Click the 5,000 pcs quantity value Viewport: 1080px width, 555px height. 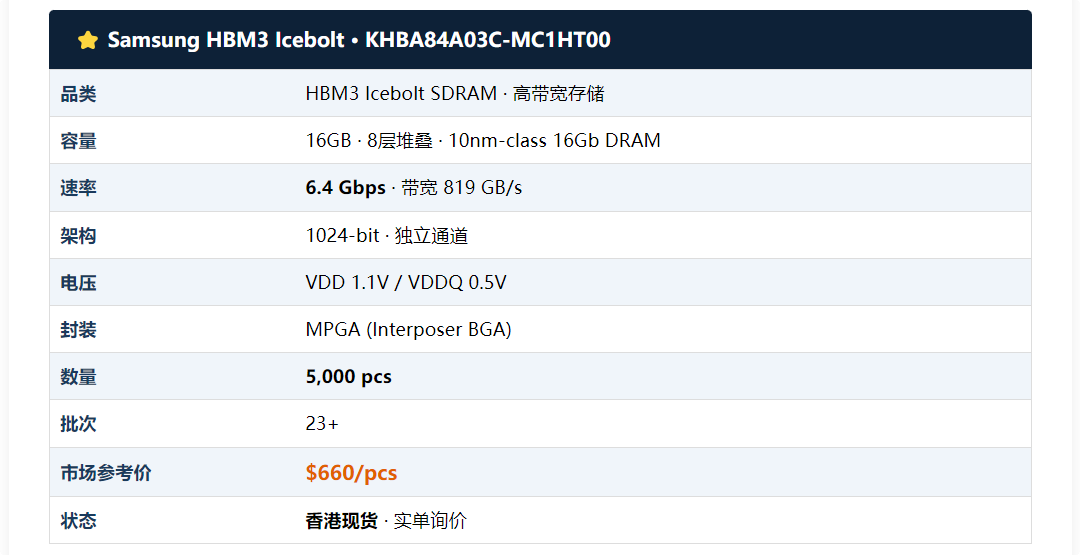pos(349,377)
